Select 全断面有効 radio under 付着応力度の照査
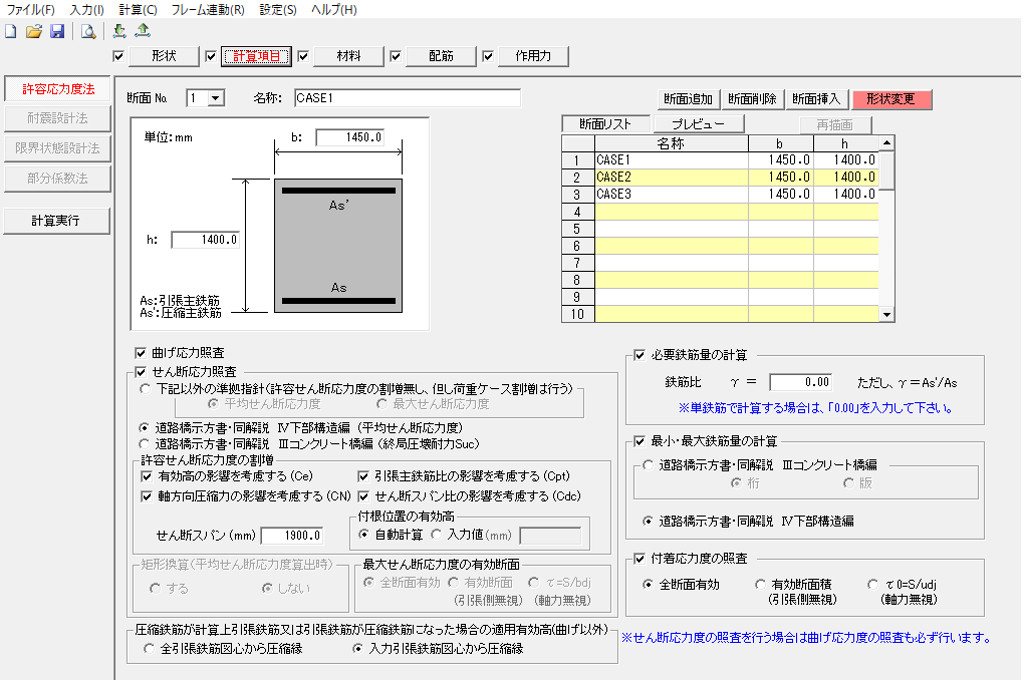The width and height of the screenshot is (1024, 682). (x=647, y=585)
